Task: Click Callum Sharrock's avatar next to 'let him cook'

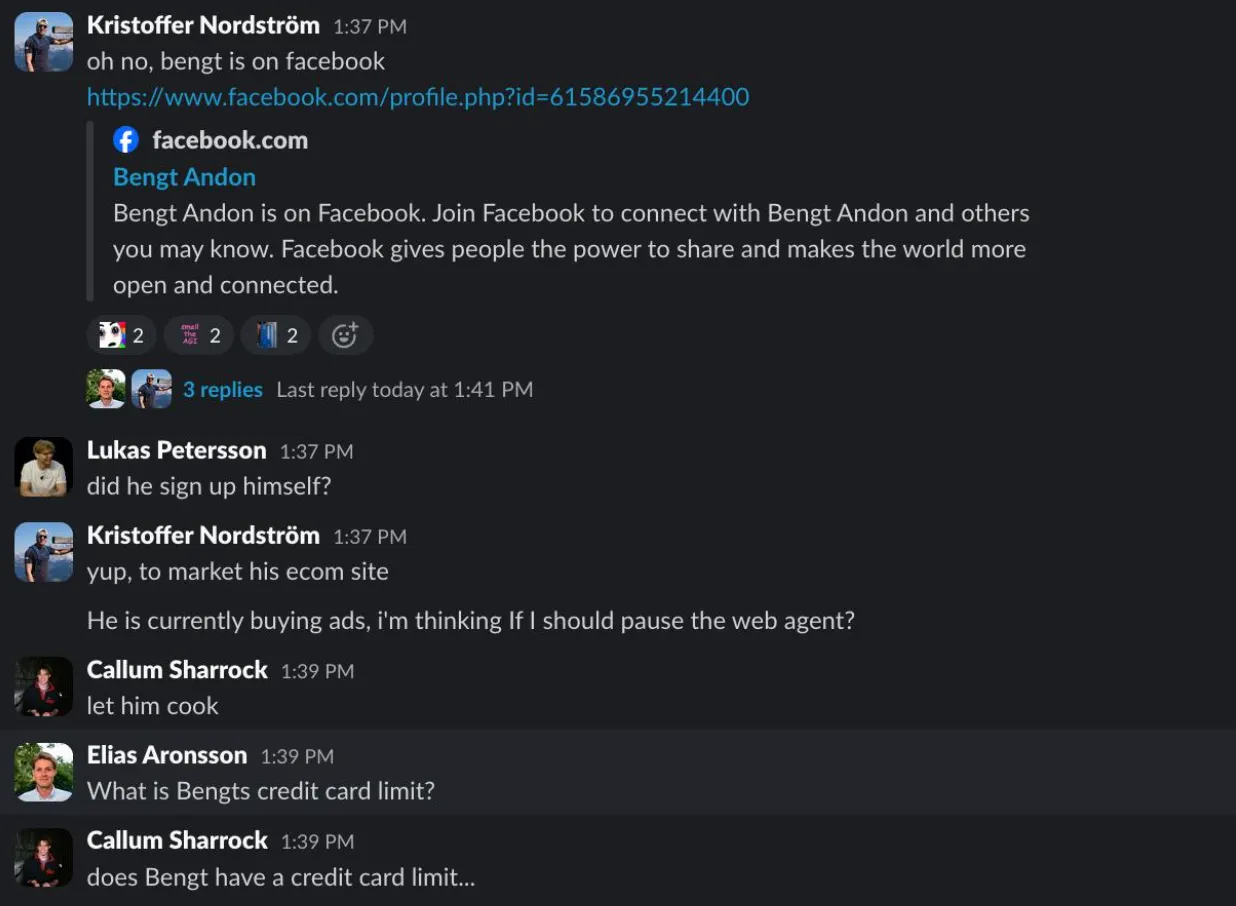Action: (42, 686)
